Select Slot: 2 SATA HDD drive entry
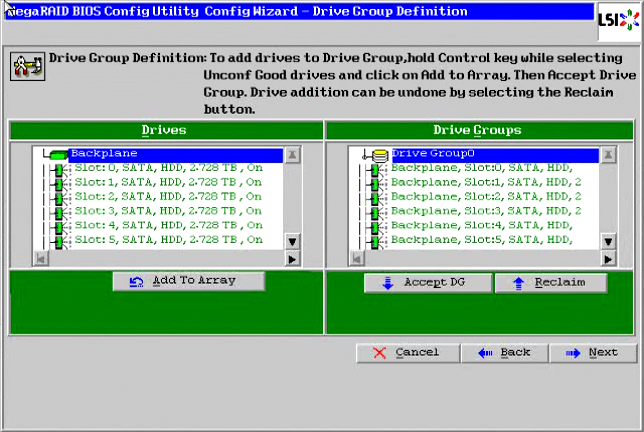Screen dimensions: 644x432 (168, 197)
